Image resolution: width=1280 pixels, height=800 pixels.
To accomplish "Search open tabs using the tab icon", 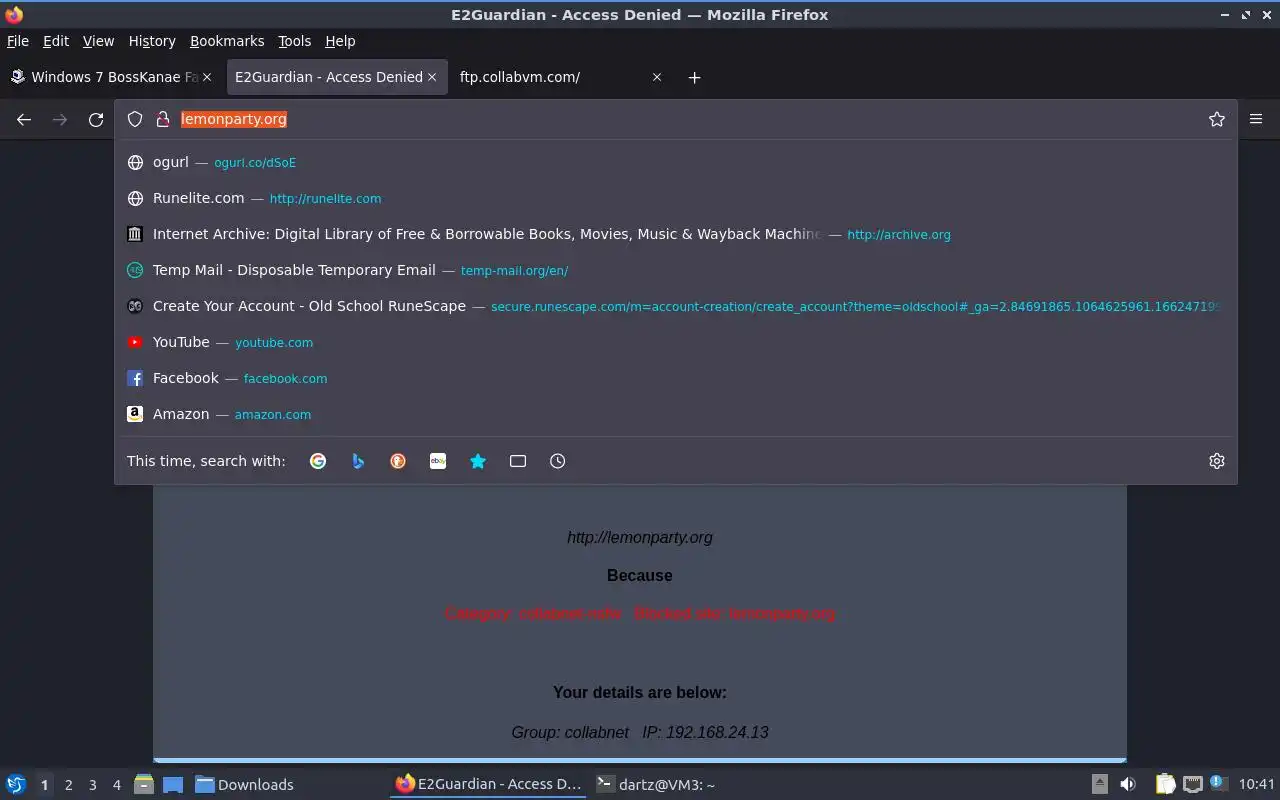I will point(518,461).
